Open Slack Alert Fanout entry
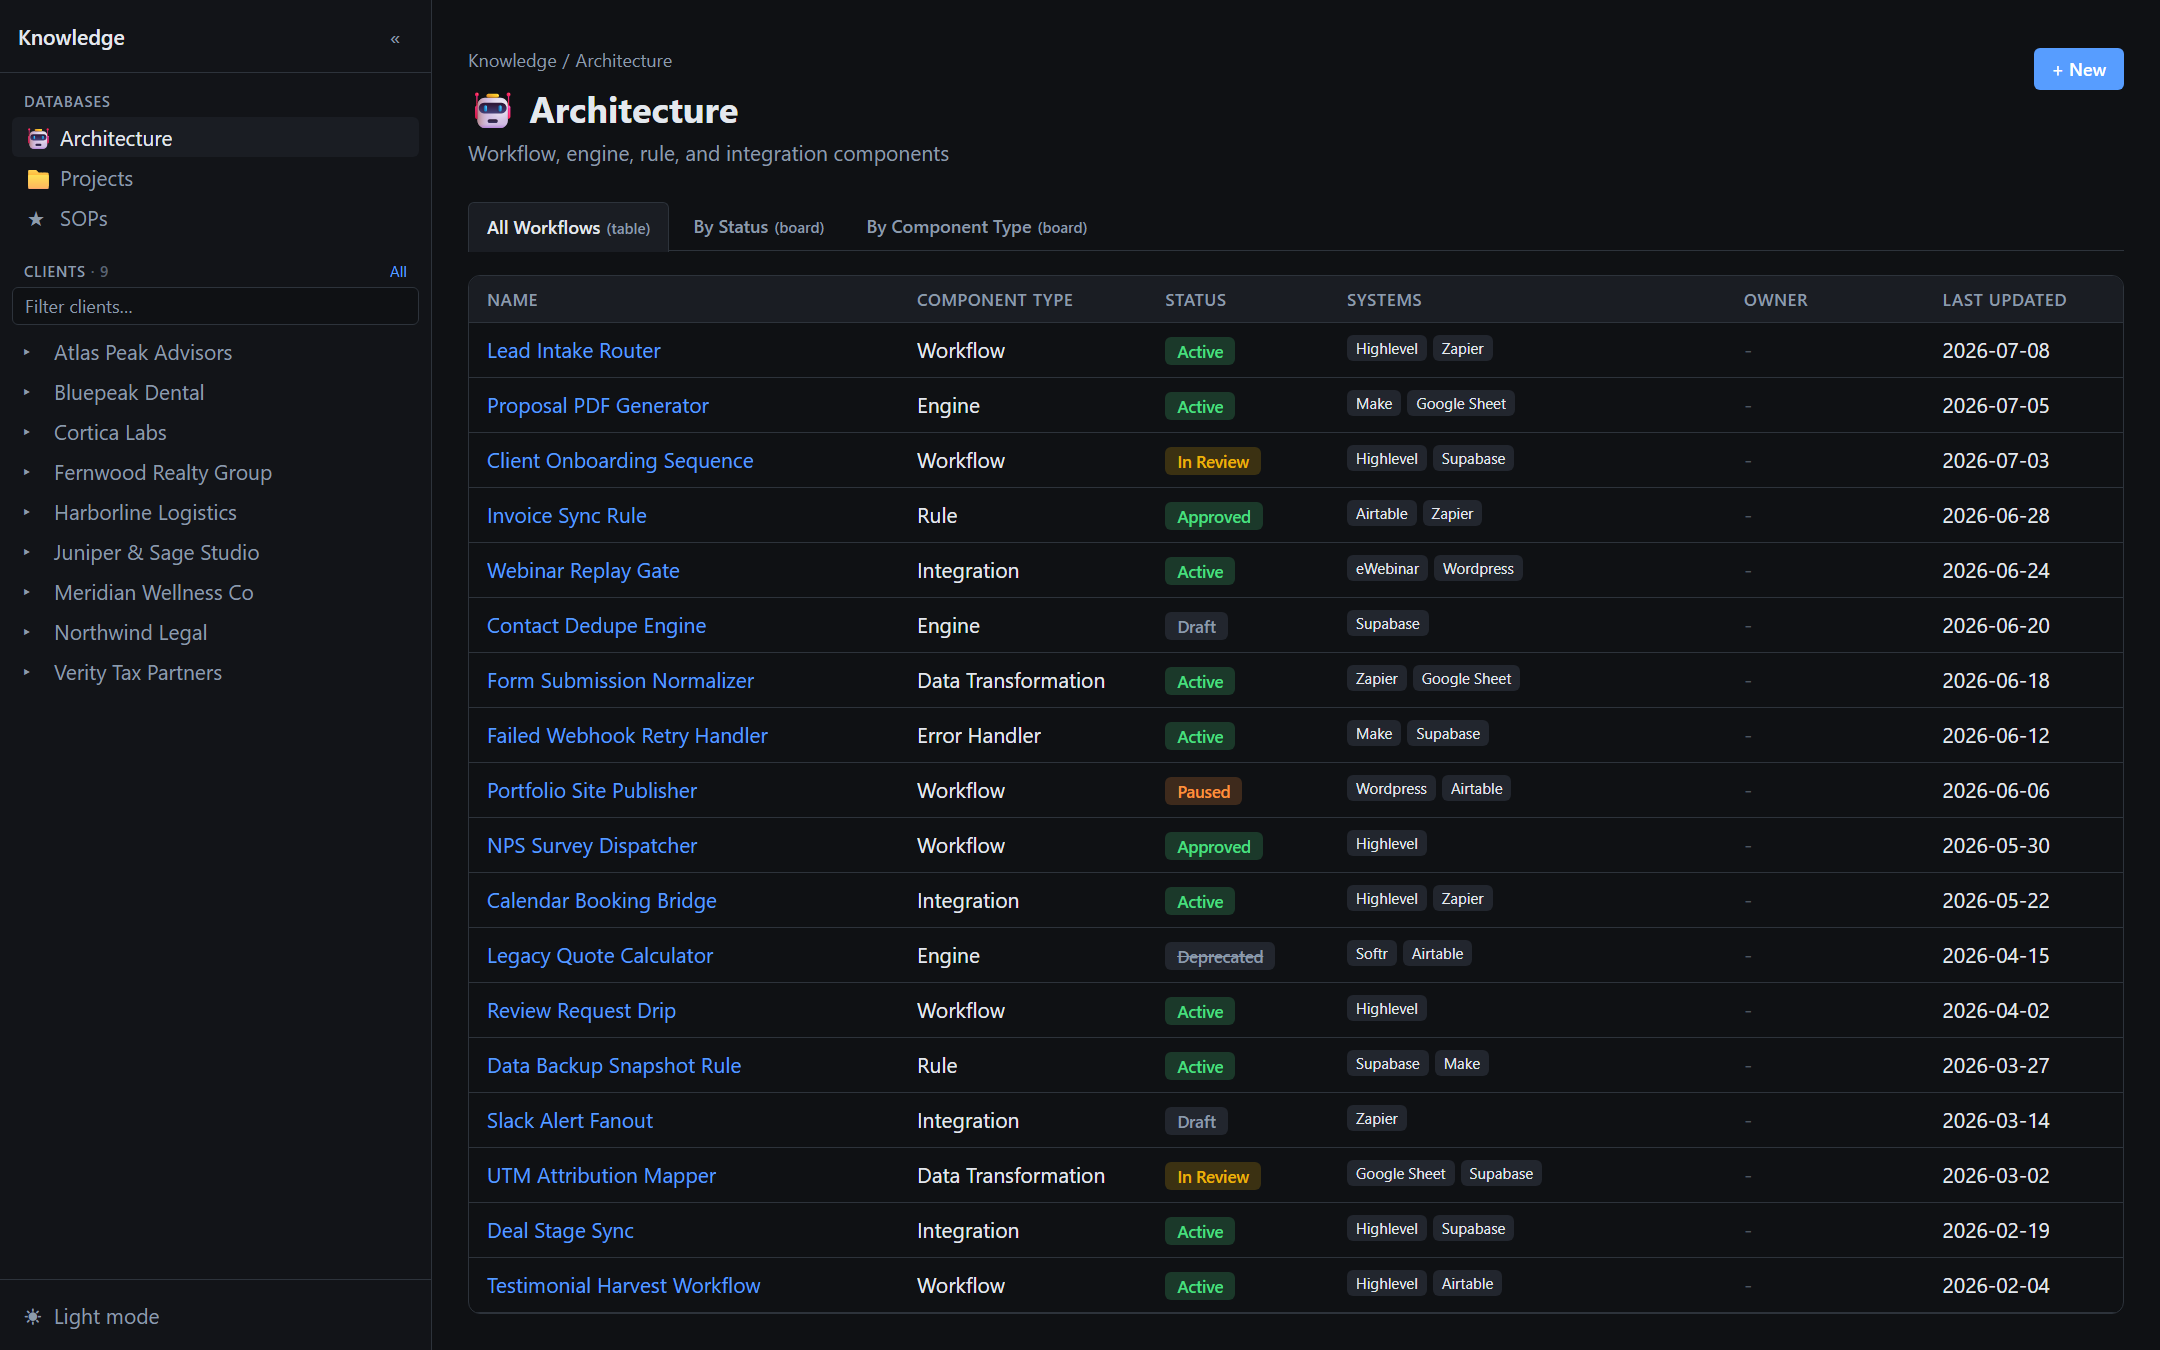The height and width of the screenshot is (1350, 2160). tap(569, 1121)
